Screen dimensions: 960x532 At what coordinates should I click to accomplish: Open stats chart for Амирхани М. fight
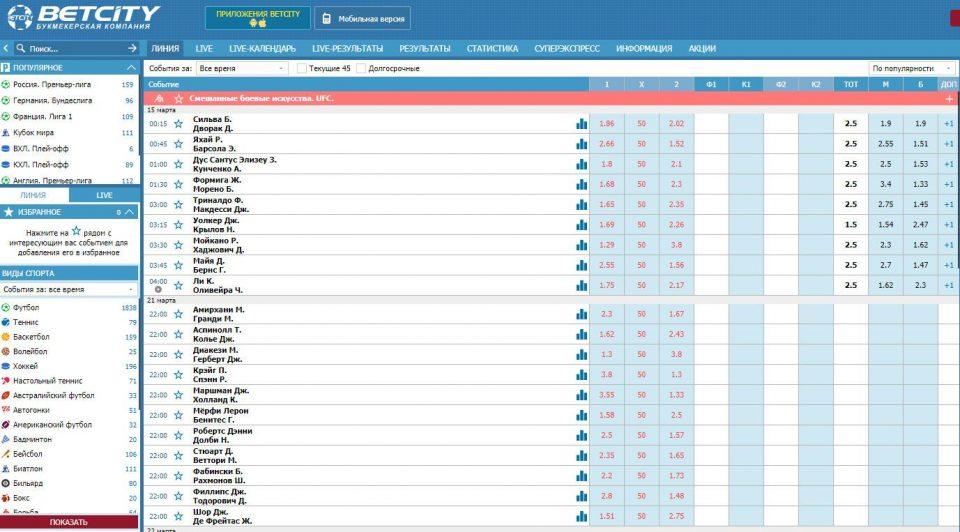coord(581,314)
